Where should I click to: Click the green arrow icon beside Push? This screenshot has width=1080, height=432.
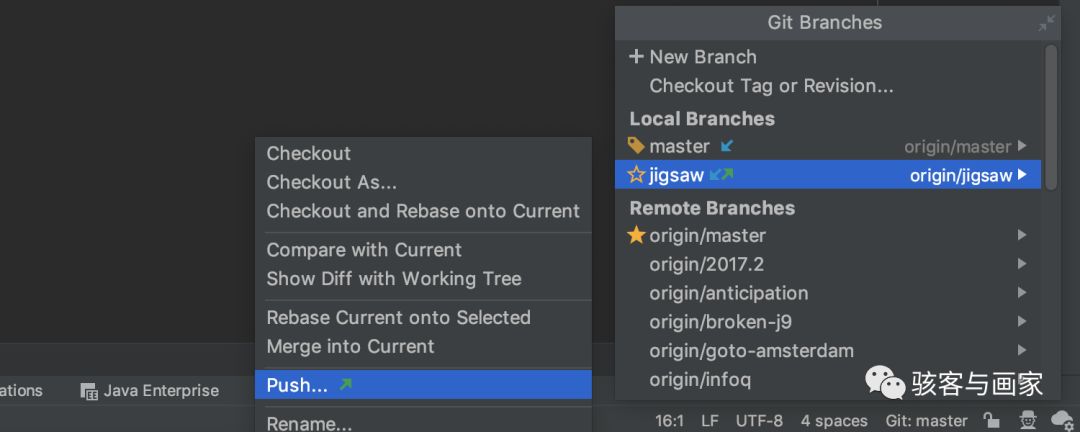click(346, 385)
